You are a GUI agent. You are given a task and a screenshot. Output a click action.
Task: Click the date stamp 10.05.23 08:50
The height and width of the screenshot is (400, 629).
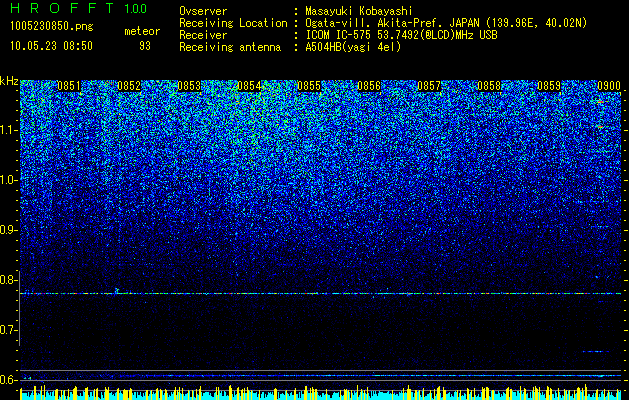pos(52,46)
